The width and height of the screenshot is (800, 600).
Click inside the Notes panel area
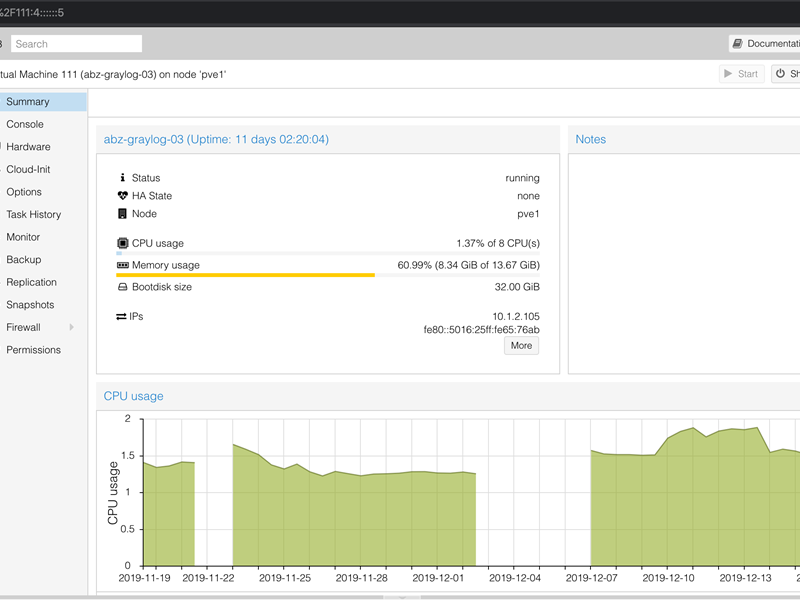coord(684,260)
